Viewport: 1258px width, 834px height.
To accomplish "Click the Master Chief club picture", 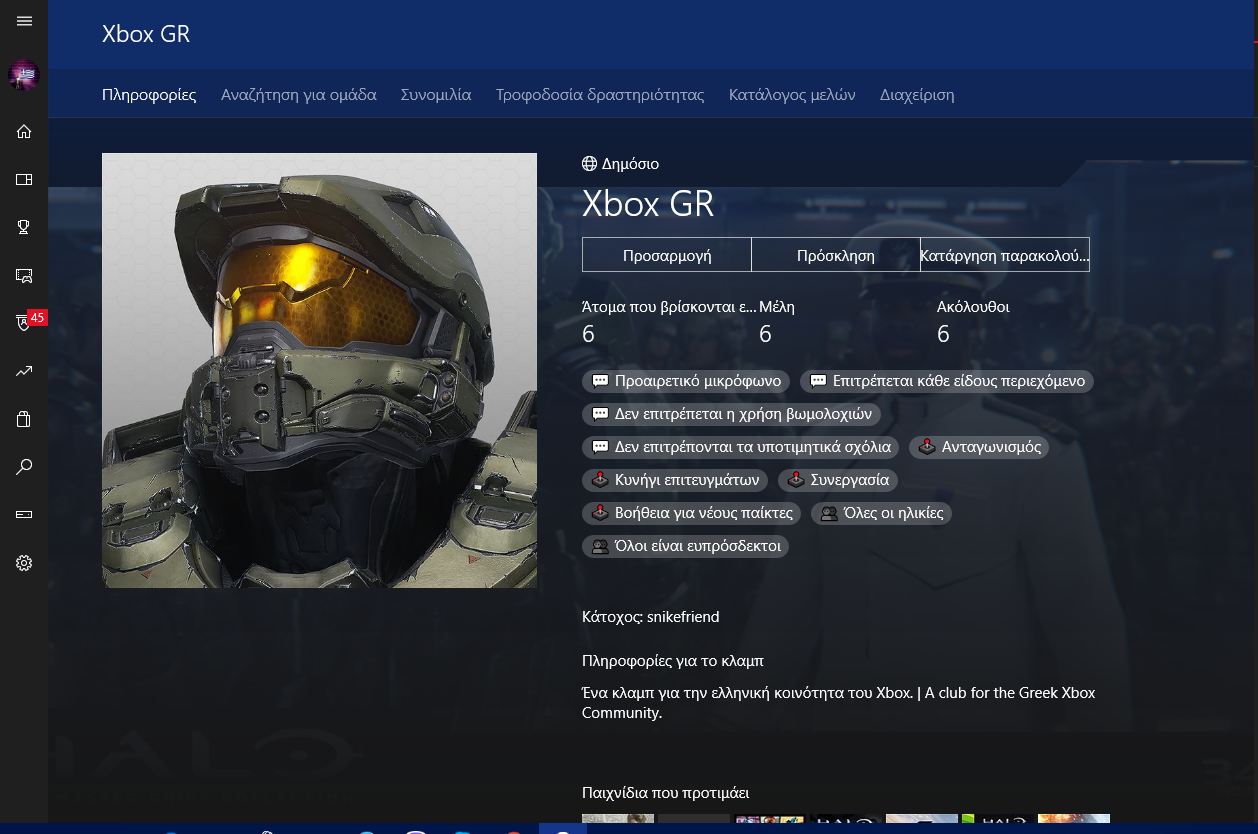I will [x=319, y=370].
